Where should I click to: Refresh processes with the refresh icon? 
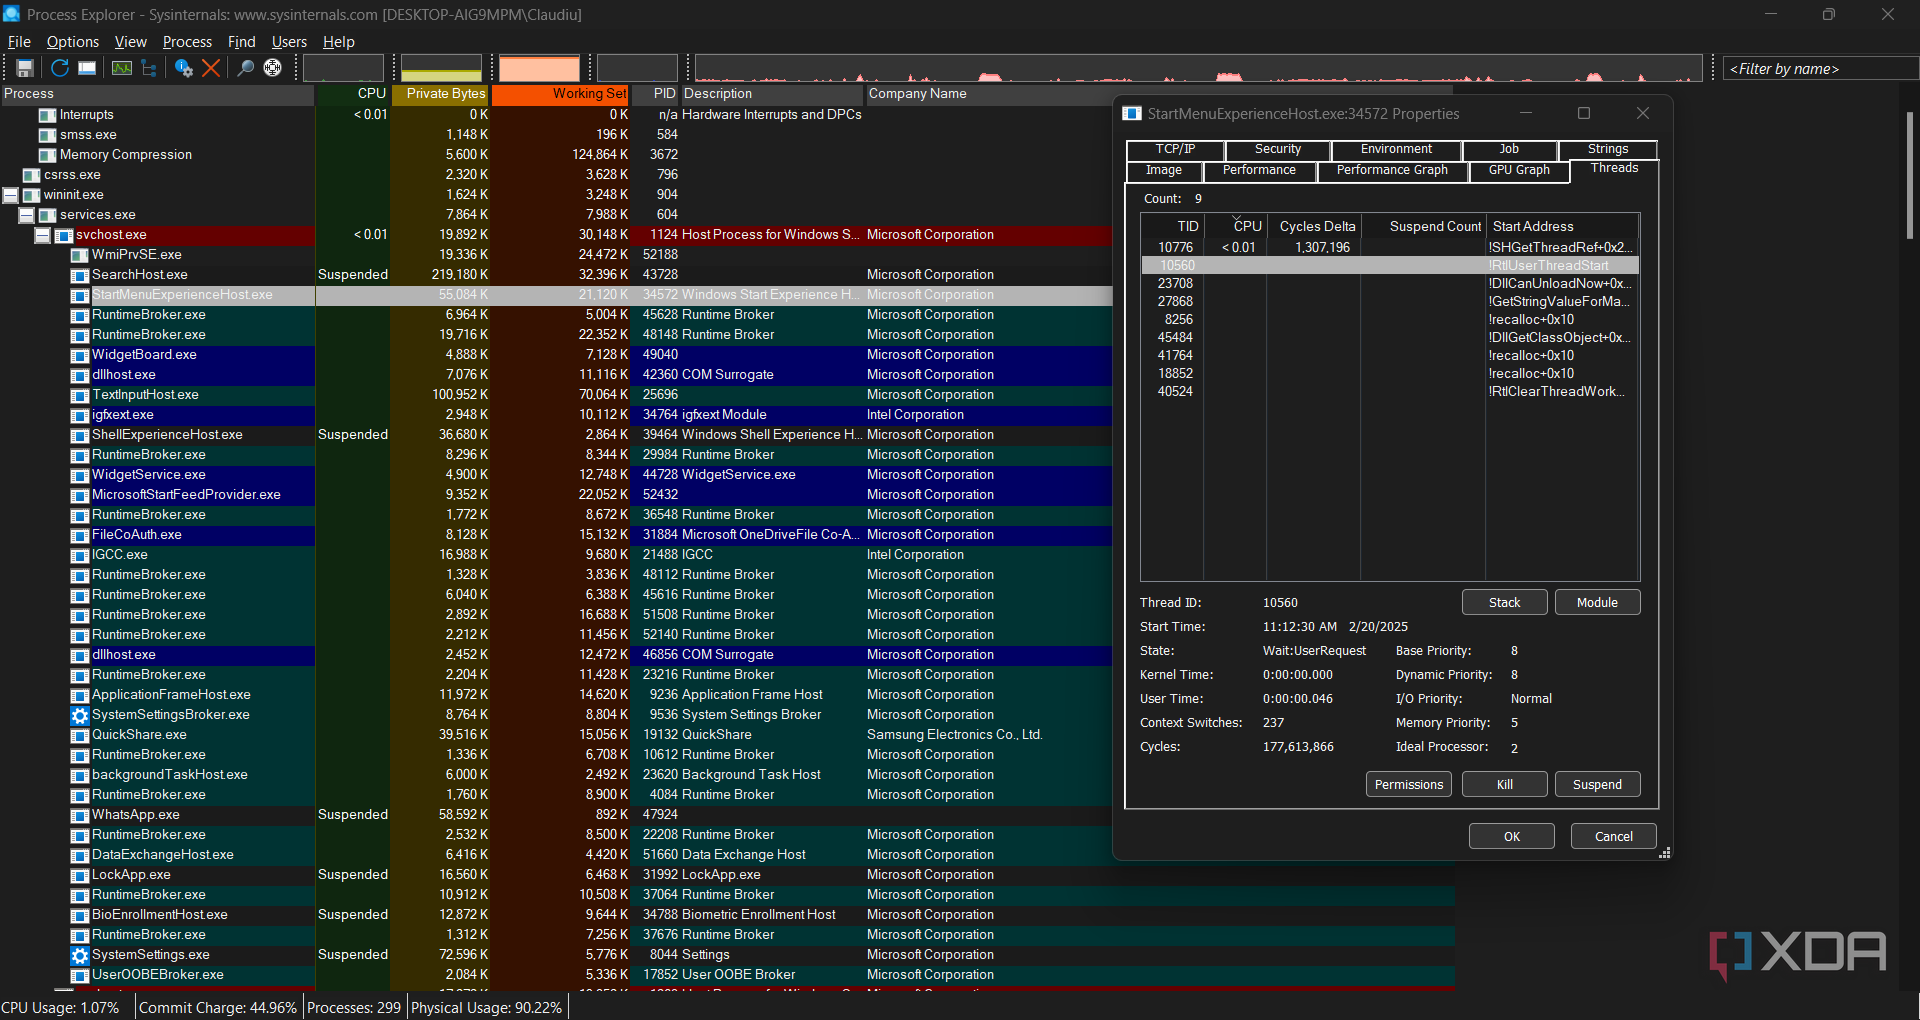[x=60, y=67]
